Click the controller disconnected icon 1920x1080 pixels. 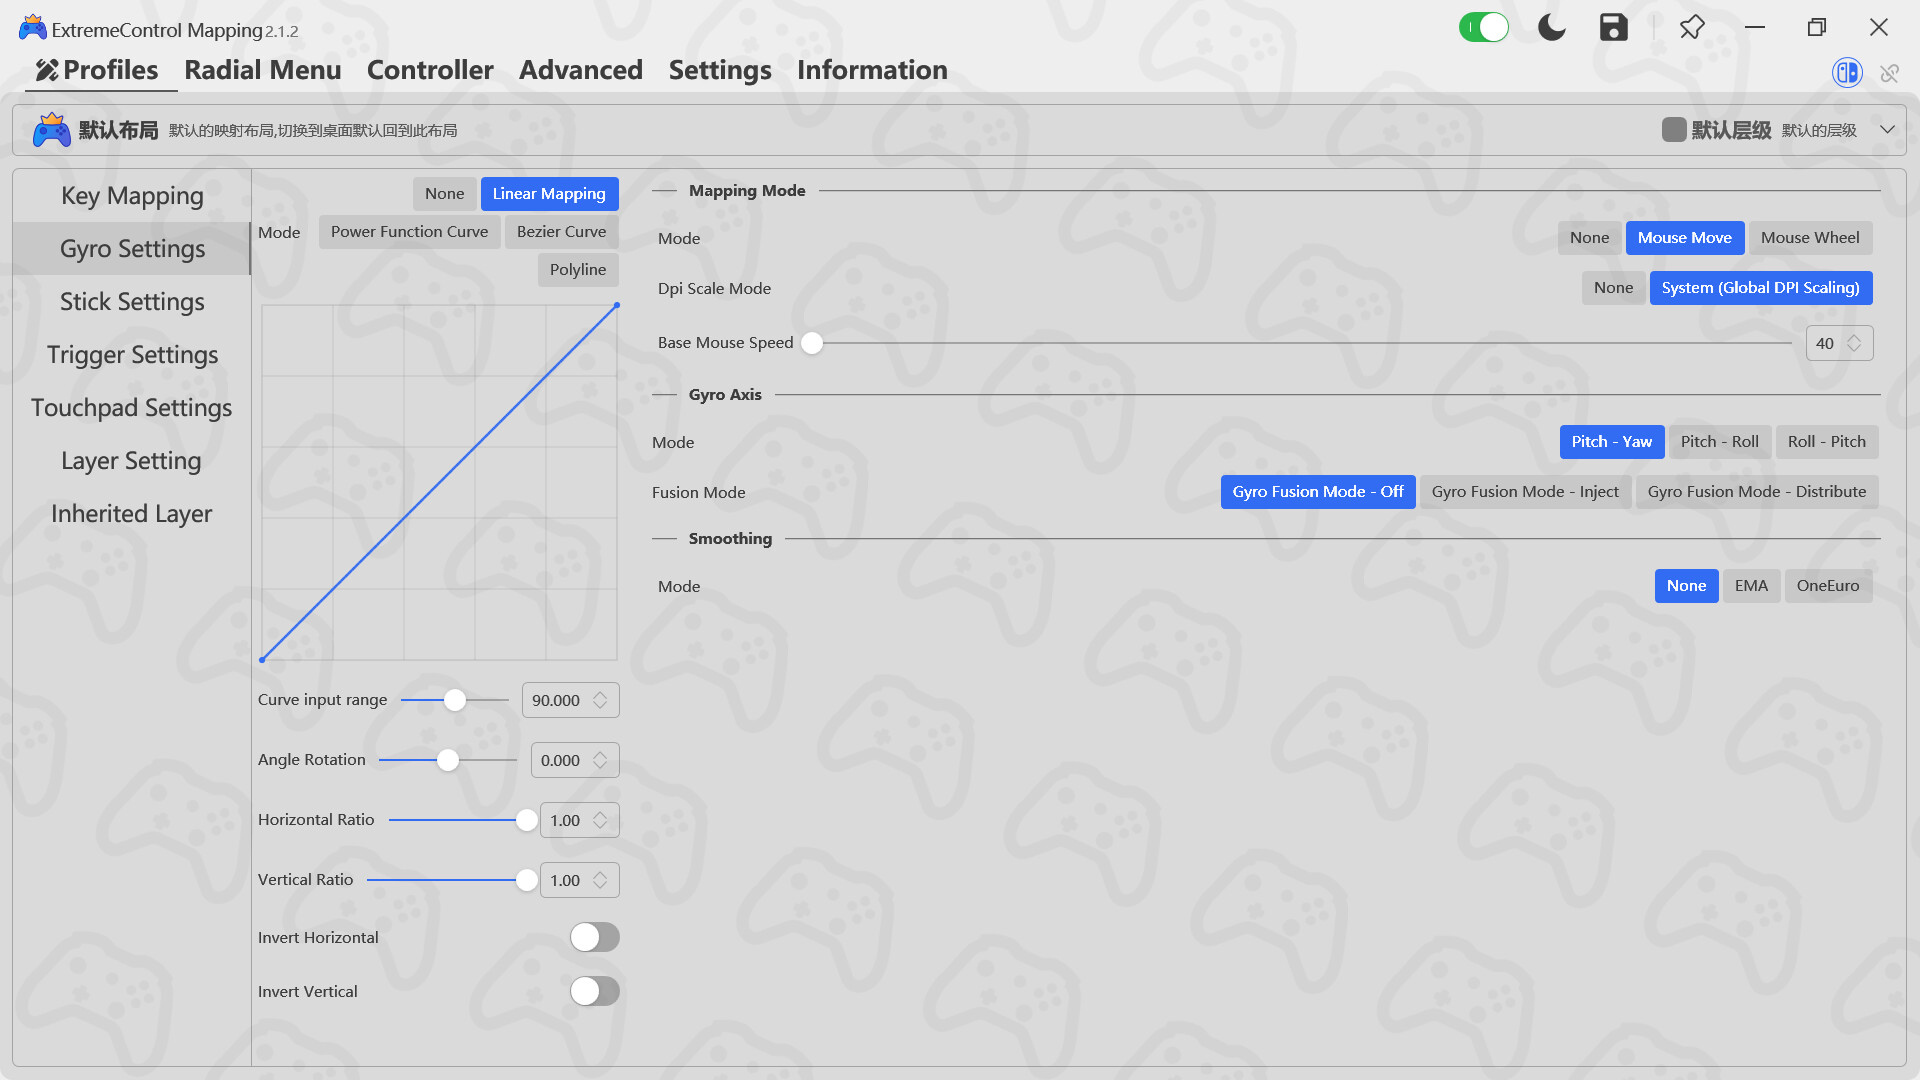click(x=1890, y=72)
